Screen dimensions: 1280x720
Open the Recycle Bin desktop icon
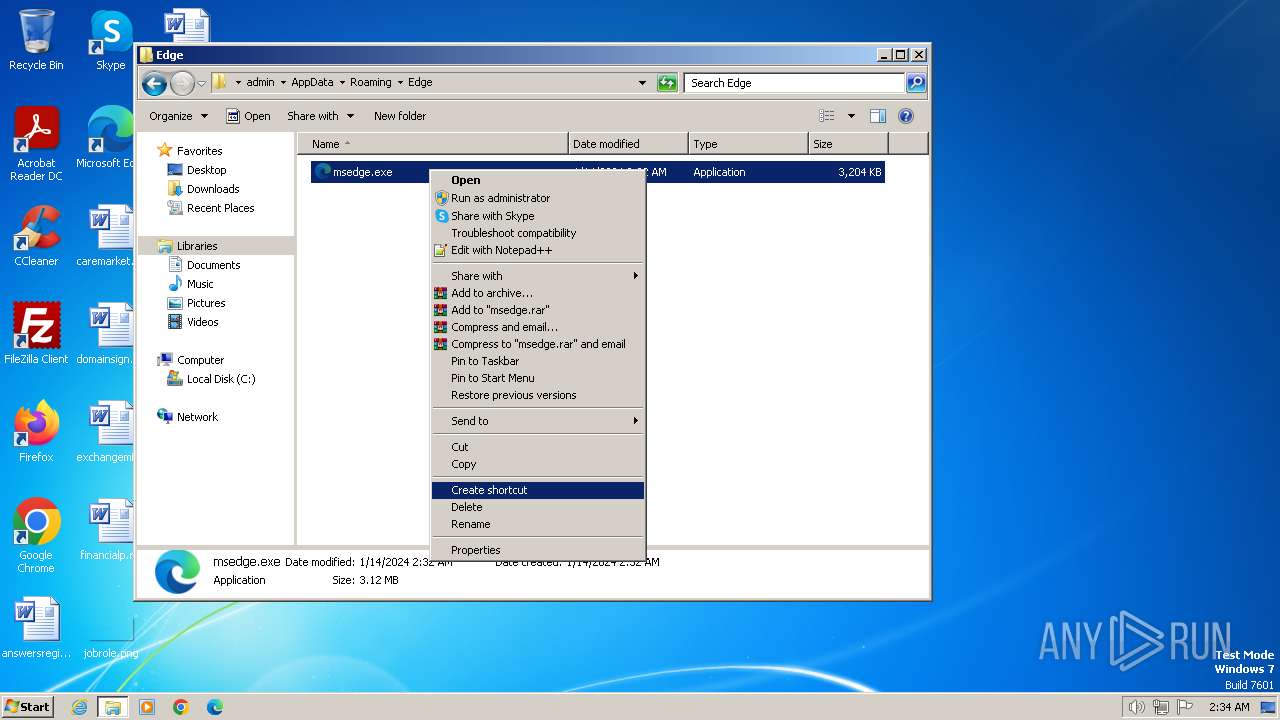tap(36, 41)
